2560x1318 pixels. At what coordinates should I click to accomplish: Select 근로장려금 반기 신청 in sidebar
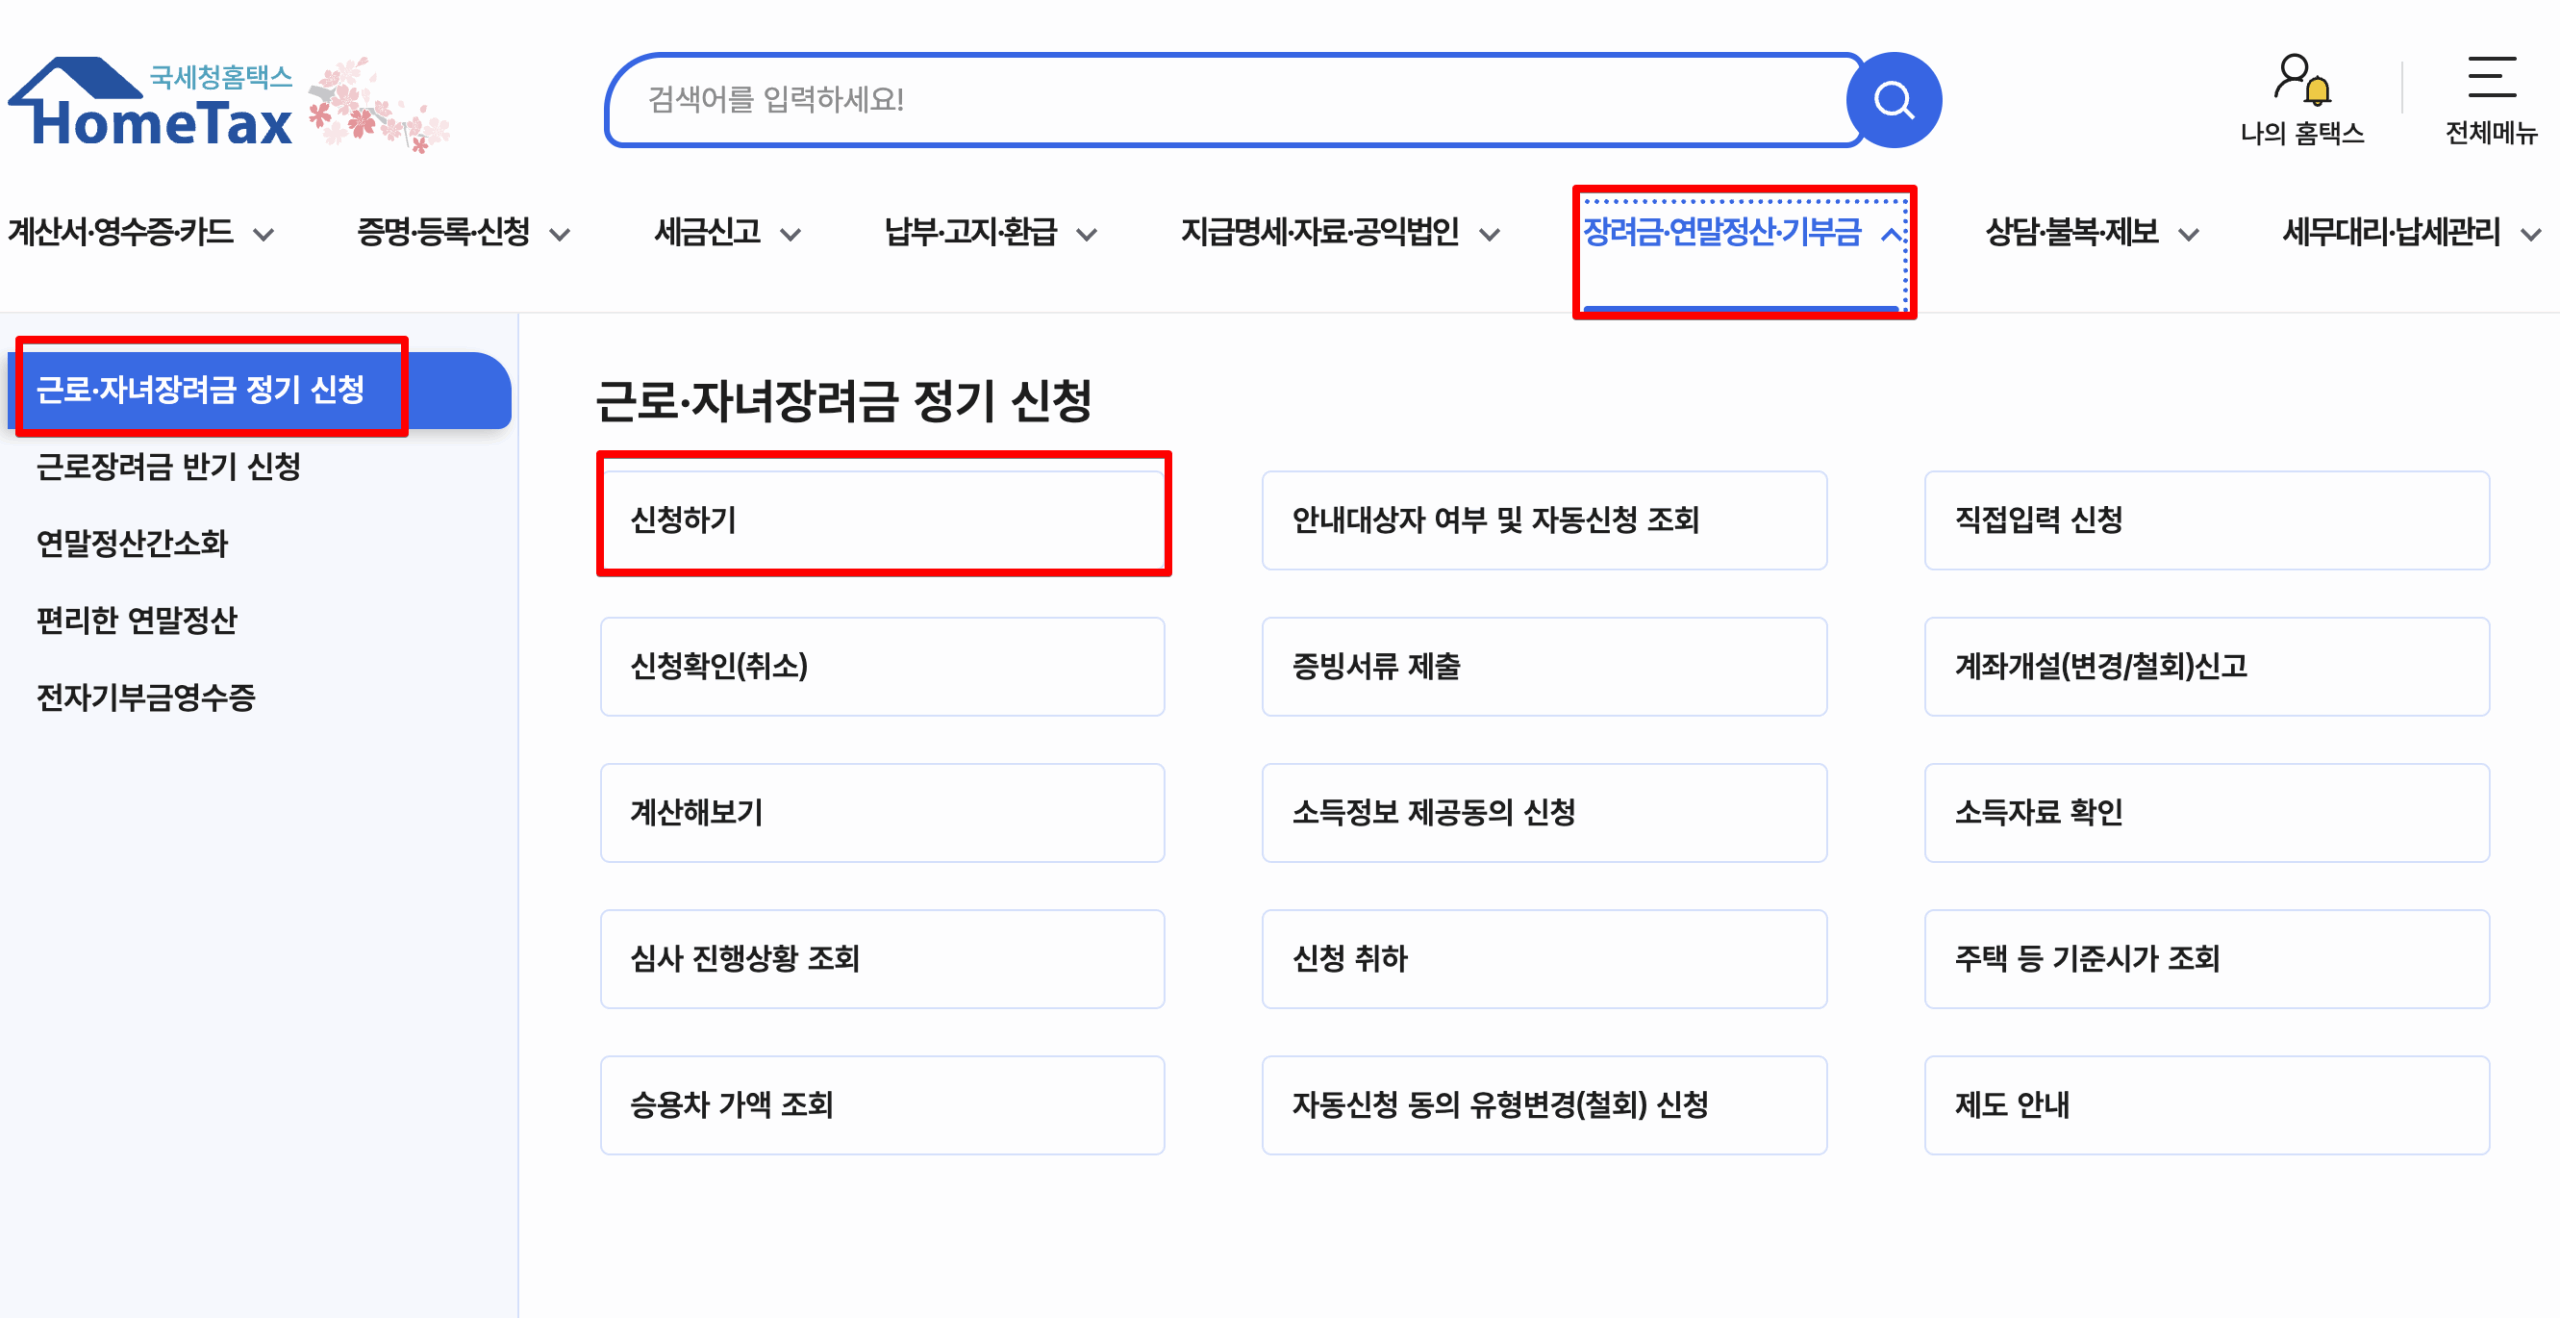coord(171,466)
